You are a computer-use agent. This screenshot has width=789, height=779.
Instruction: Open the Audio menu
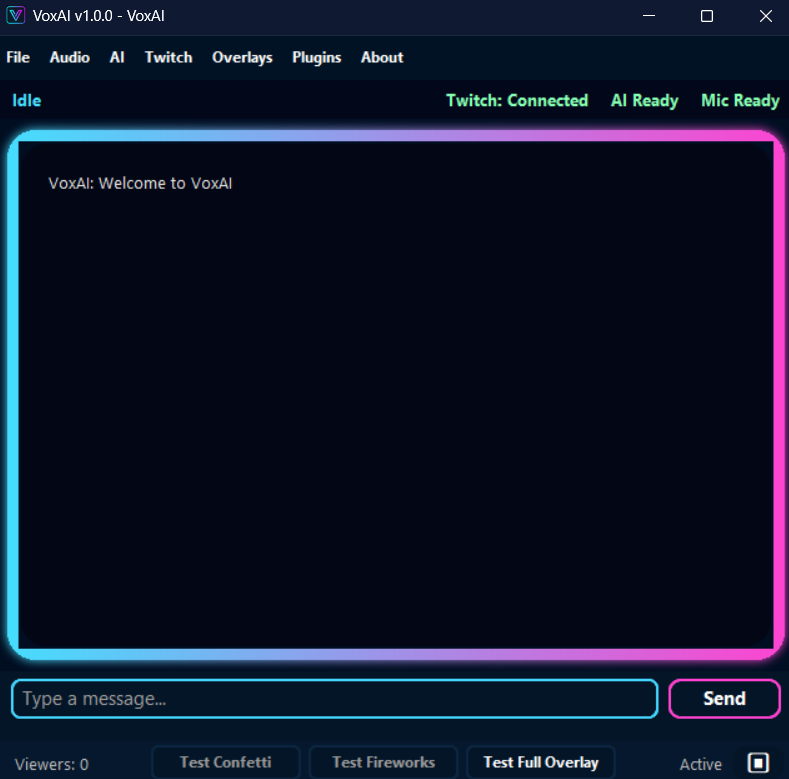coord(69,57)
